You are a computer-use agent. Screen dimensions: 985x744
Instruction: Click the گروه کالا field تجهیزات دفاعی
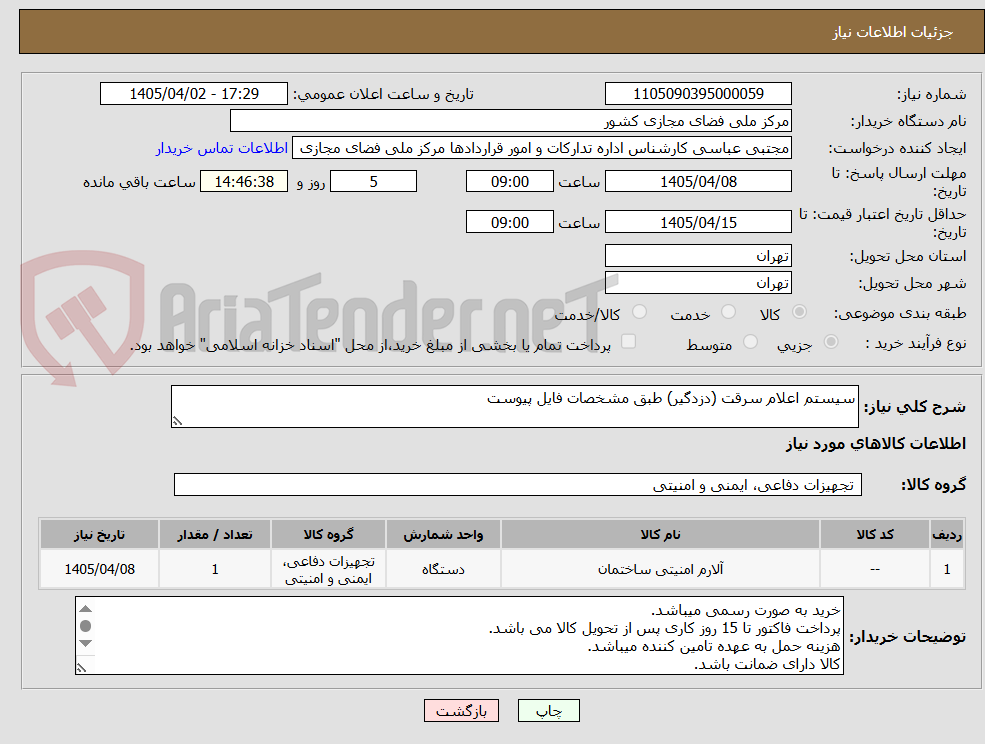(x=518, y=485)
